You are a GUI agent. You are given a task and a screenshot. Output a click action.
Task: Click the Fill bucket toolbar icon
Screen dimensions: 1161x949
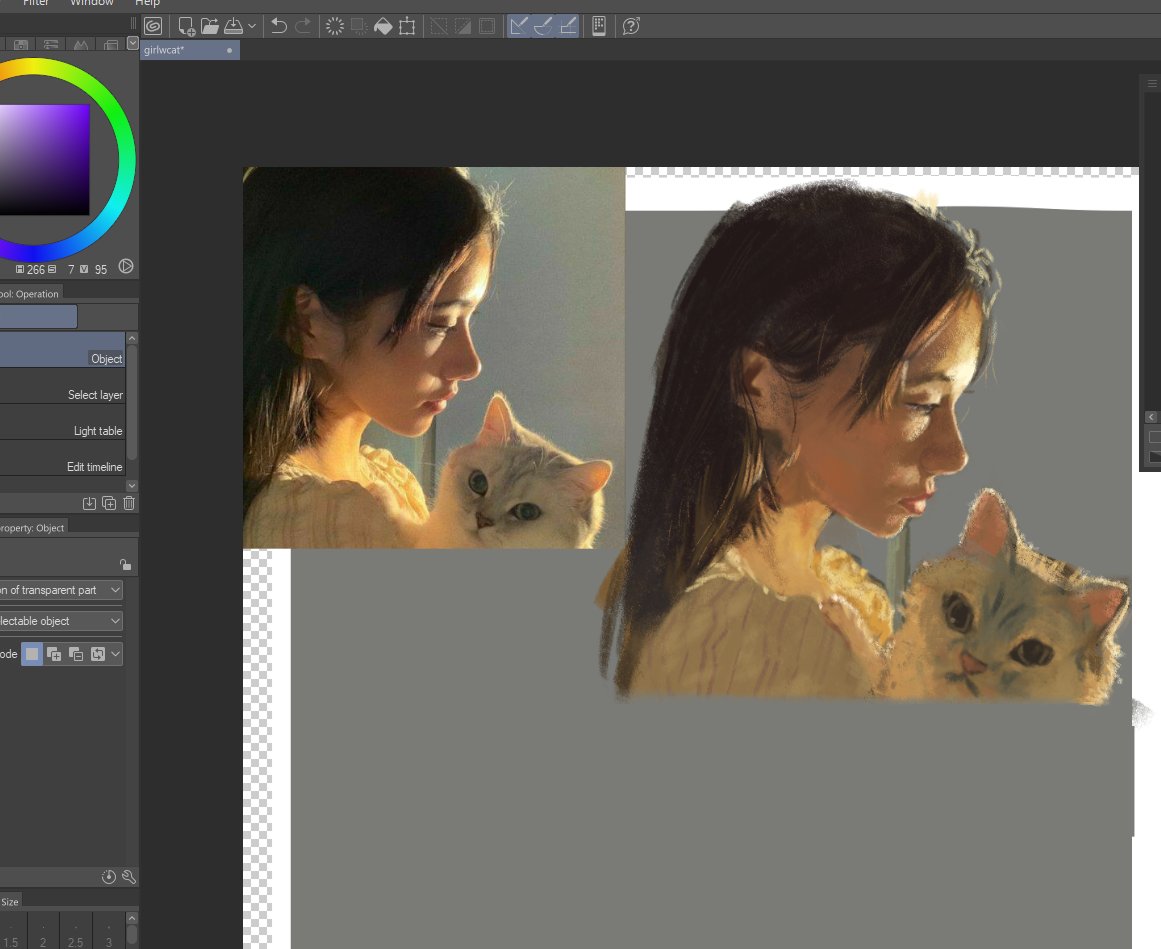pyautogui.click(x=383, y=27)
